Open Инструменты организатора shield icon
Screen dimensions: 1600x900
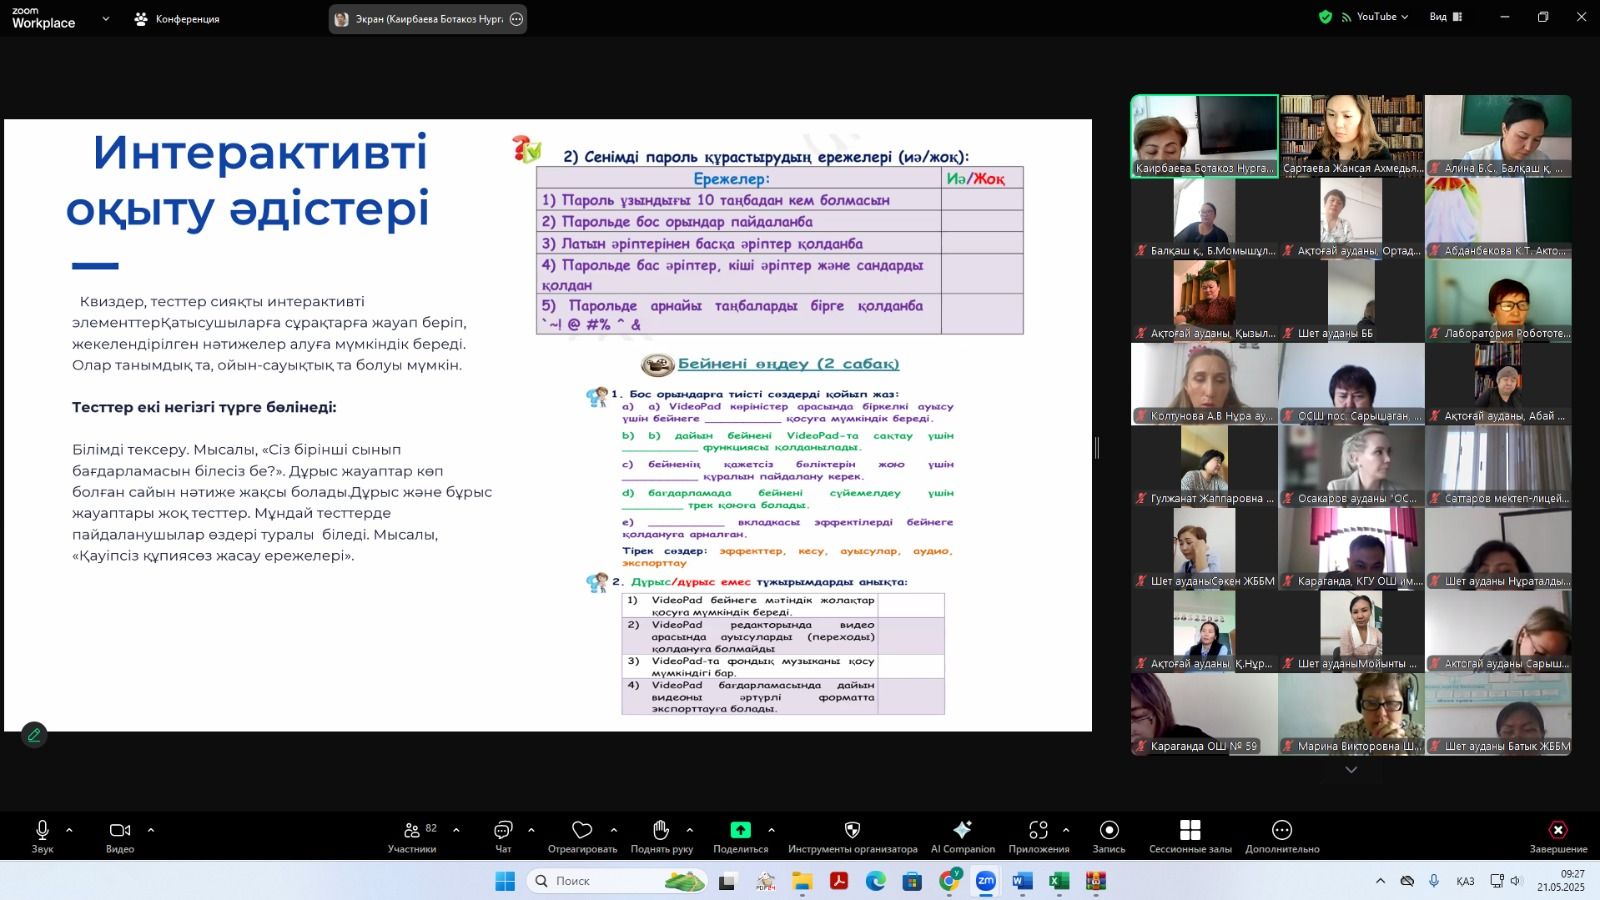852,831
